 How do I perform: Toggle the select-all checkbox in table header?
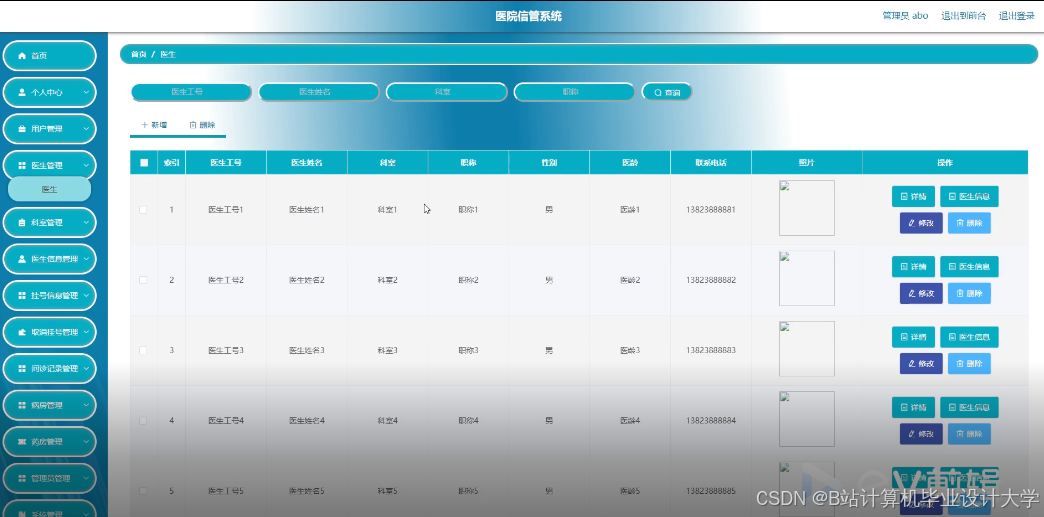pyautogui.click(x=144, y=163)
